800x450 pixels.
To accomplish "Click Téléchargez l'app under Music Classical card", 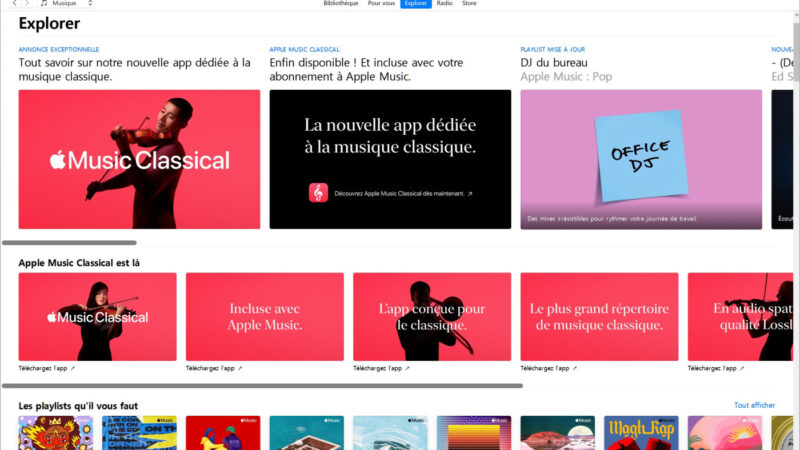I will pos(46,368).
